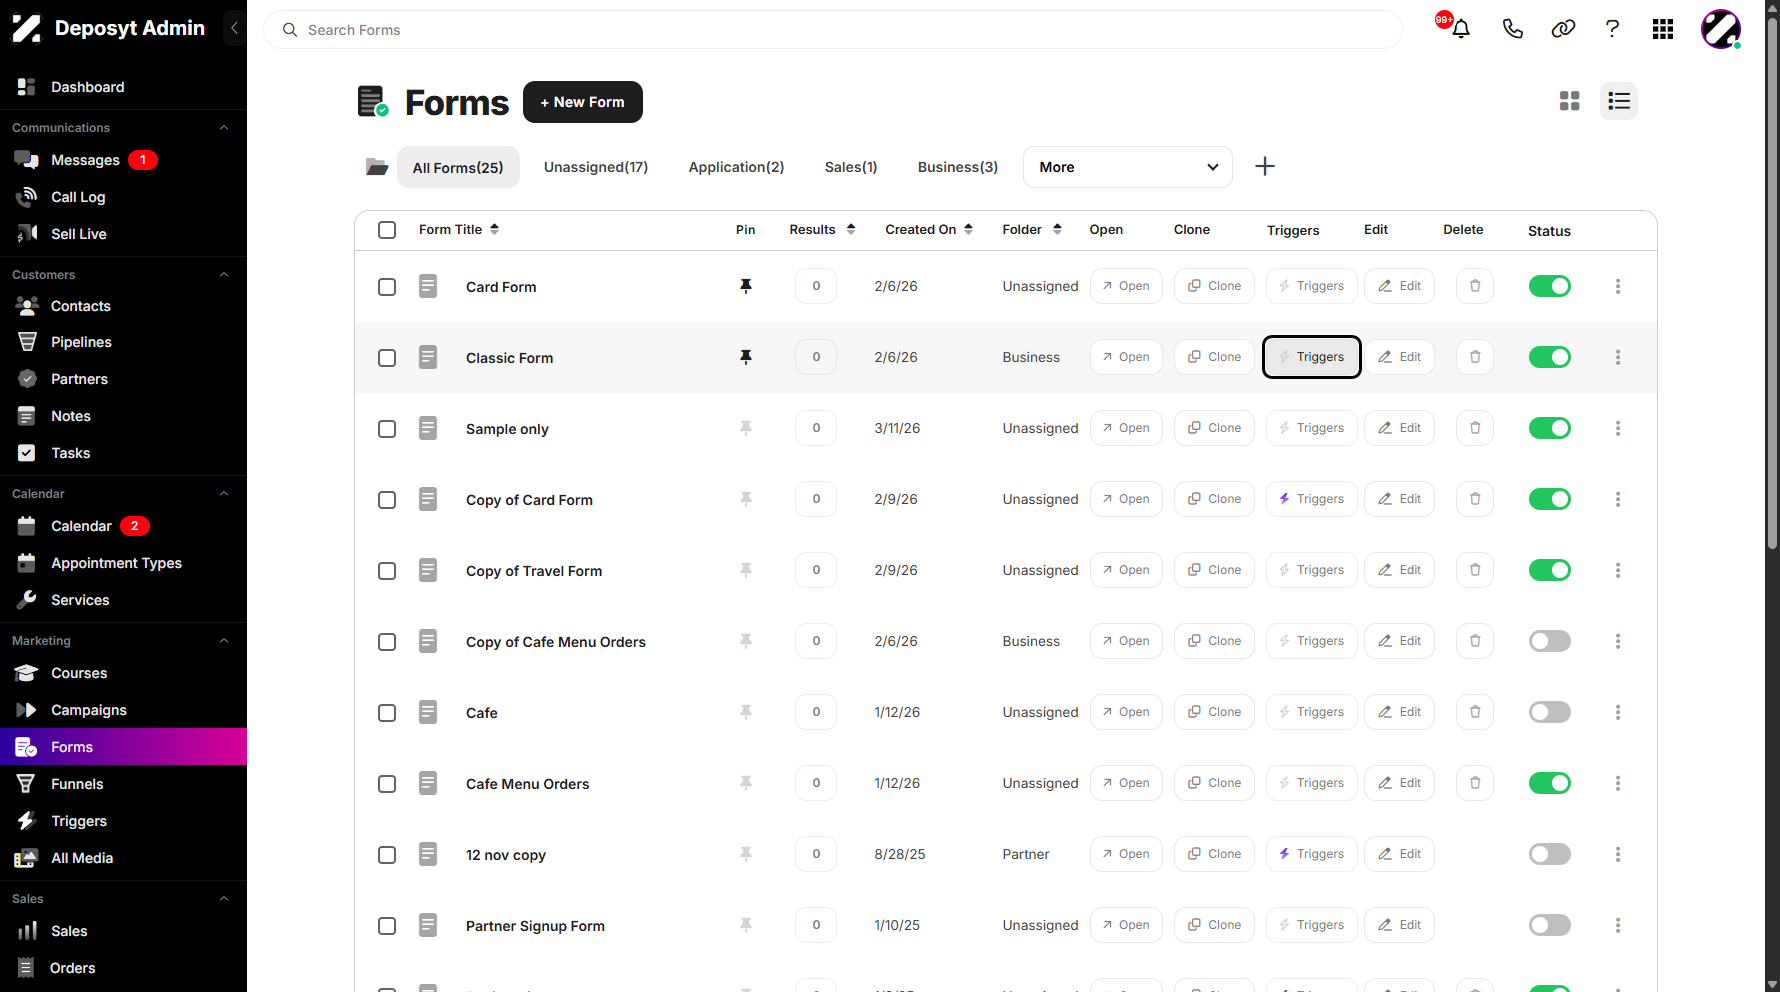The image size is (1780, 992).
Task: Enable the Copy of Cafe Menu Orders status
Action: pos(1550,641)
